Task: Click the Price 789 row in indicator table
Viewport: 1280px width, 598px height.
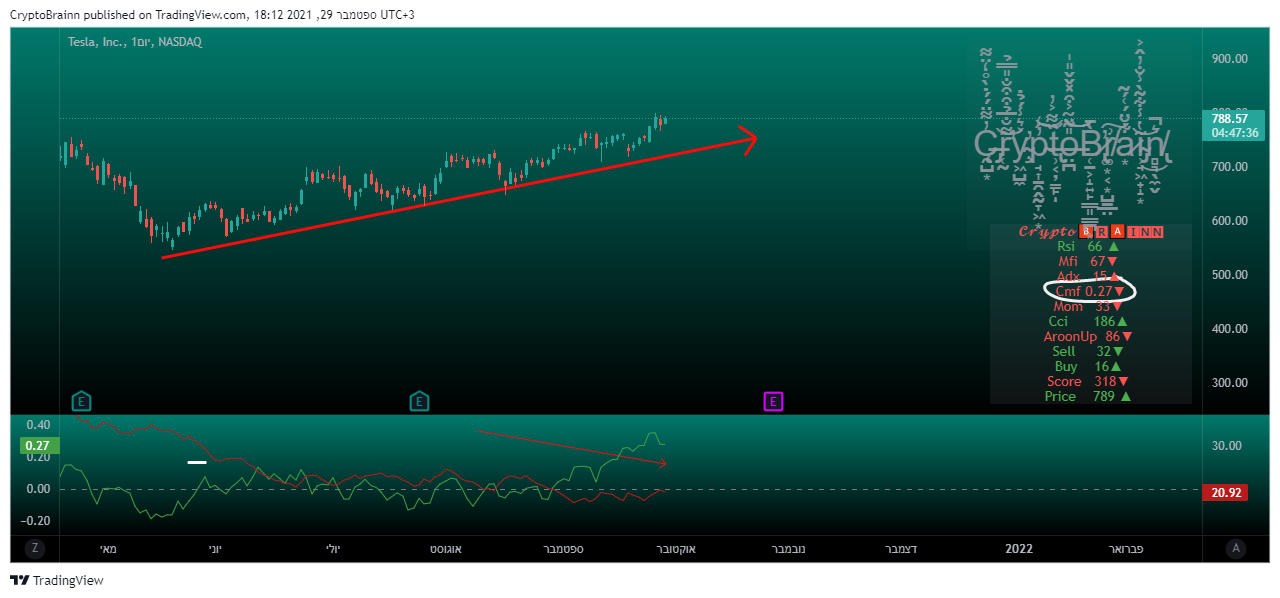Action: coord(1088,396)
